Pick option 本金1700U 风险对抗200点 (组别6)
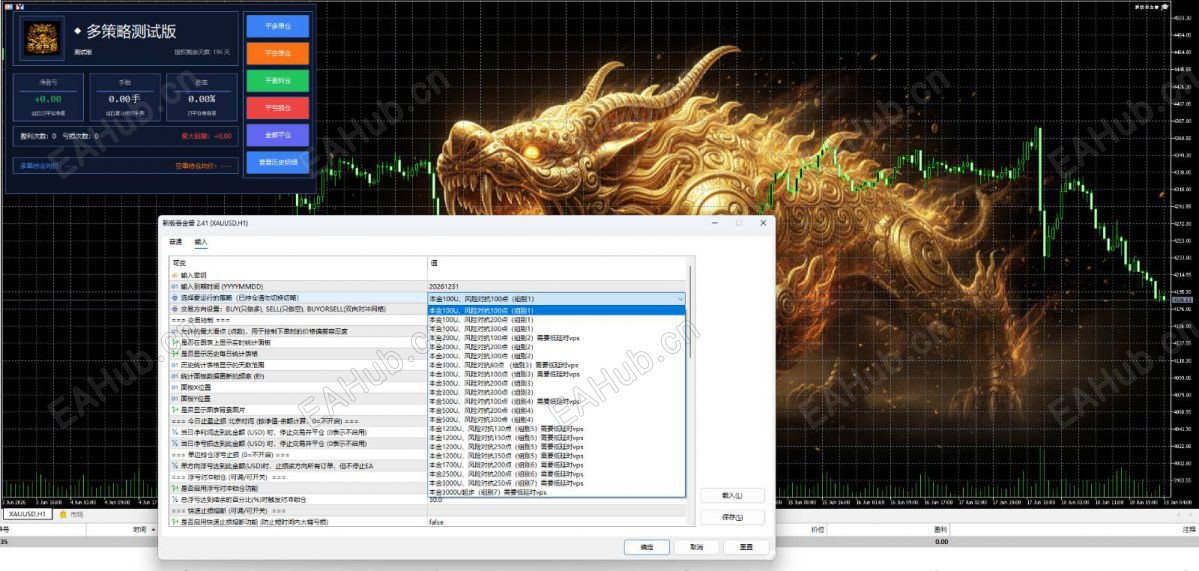Image resolution: width=1199 pixels, height=571 pixels. click(557, 466)
